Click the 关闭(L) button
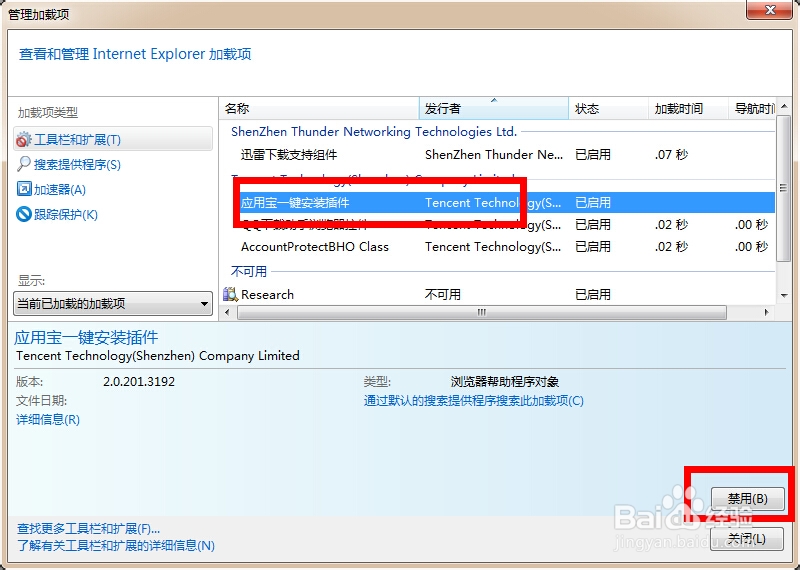The height and width of the screenshot is (570, 800). click(x=747, y=538)
